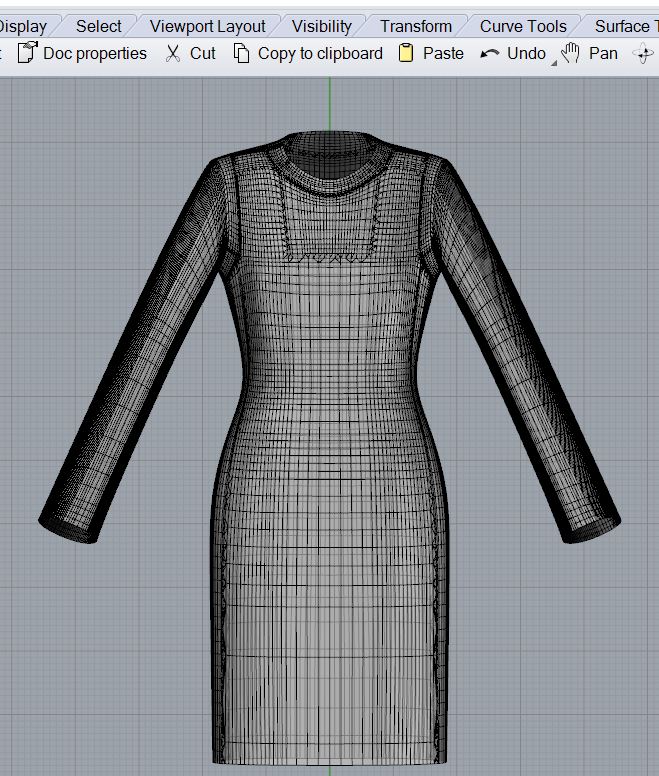Click the Undo label
The height and width of the screenshot is (776, 659).
point(526,53)
